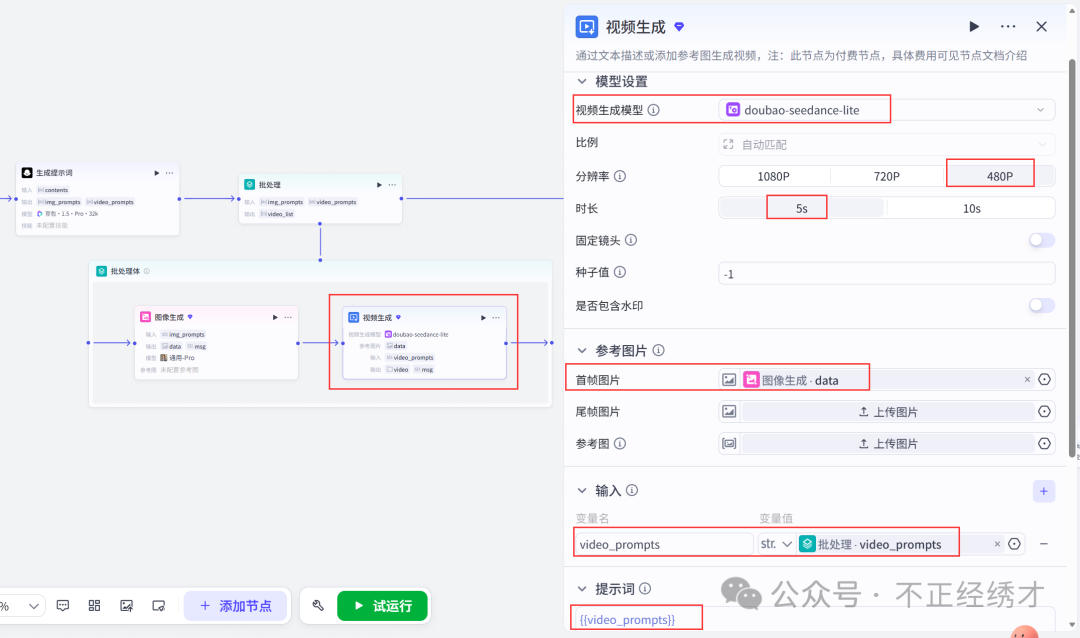Collapse the 模型设置 section
Image resolution: width=1080 pixels, height=638 pixels.
click(x=582, y=81)
